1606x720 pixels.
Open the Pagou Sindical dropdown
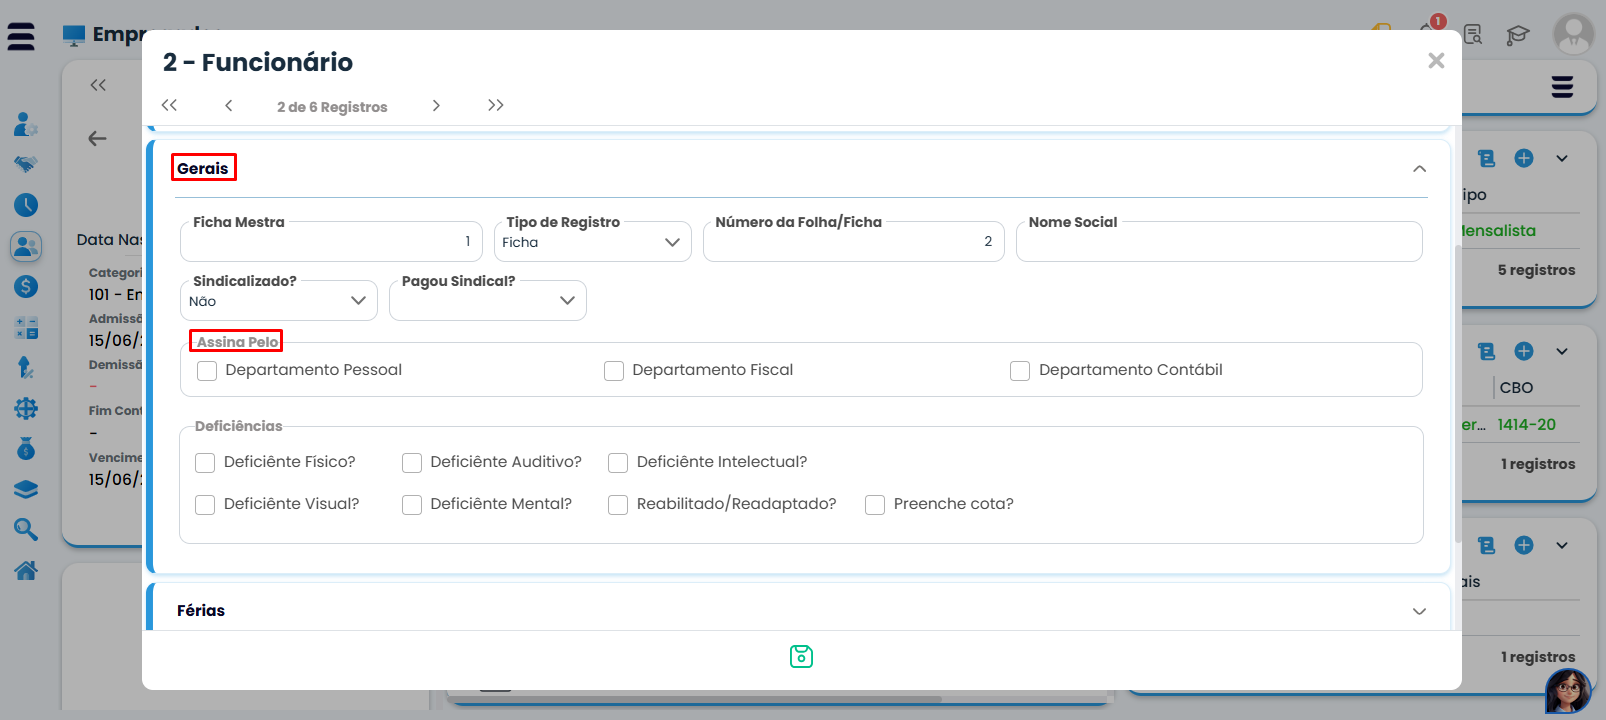pyautogui.click(x=487, y=301)
